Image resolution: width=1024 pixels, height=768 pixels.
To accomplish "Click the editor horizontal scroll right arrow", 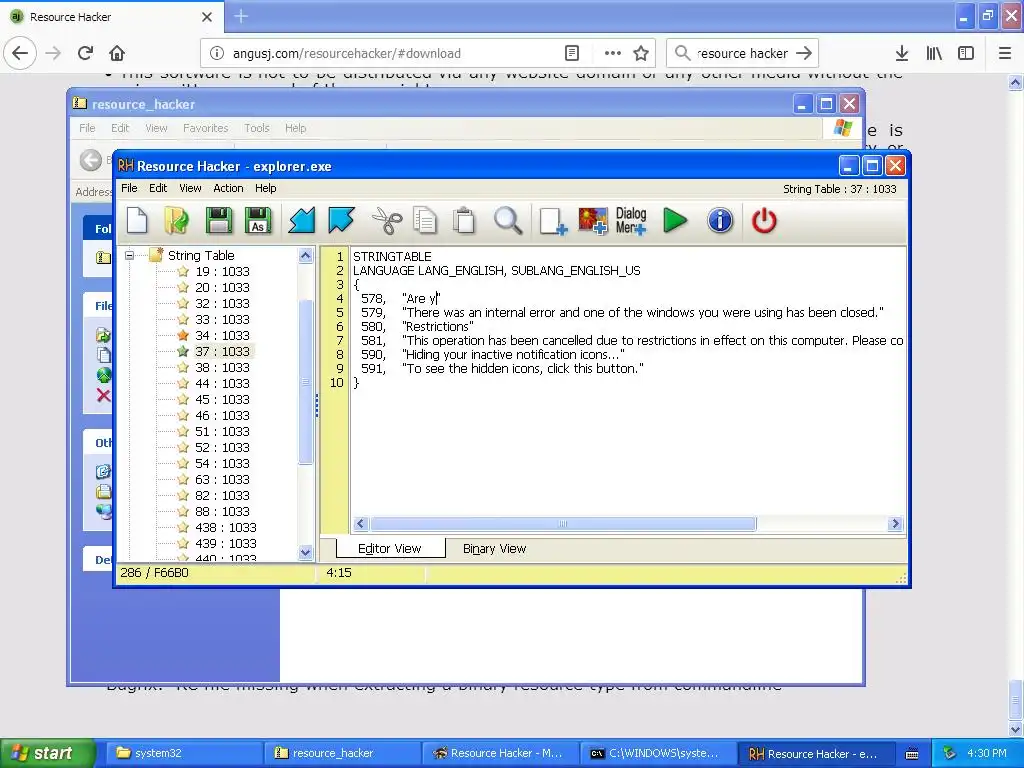I will click(895, 524).
